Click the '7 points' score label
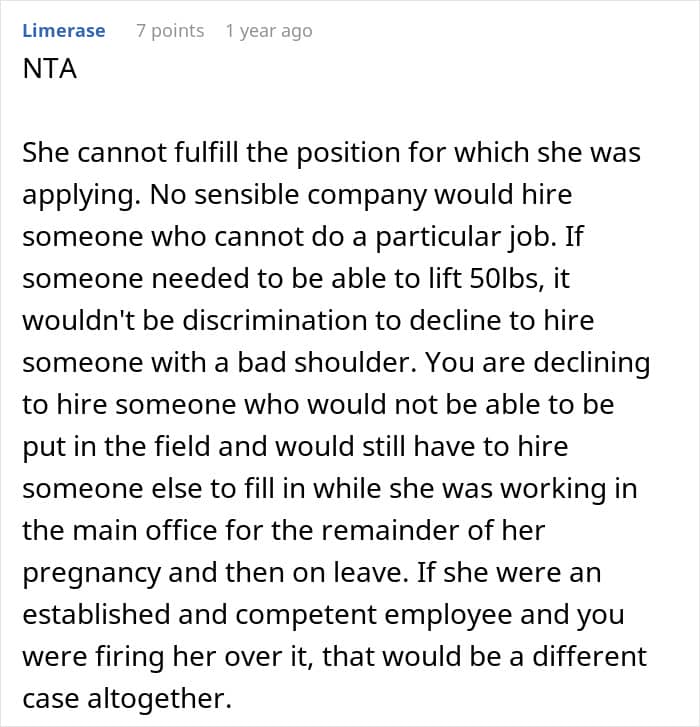The height and width of the screenshot is (727, 700). click(170, 31)
